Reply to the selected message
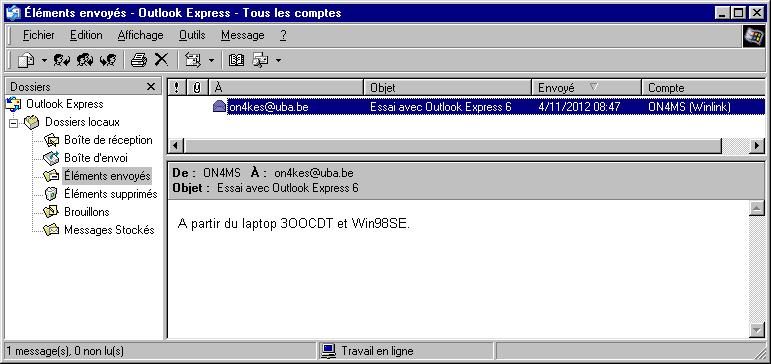Image resolution: width=771 pixels, height=364 pixels. pos(61,60)
